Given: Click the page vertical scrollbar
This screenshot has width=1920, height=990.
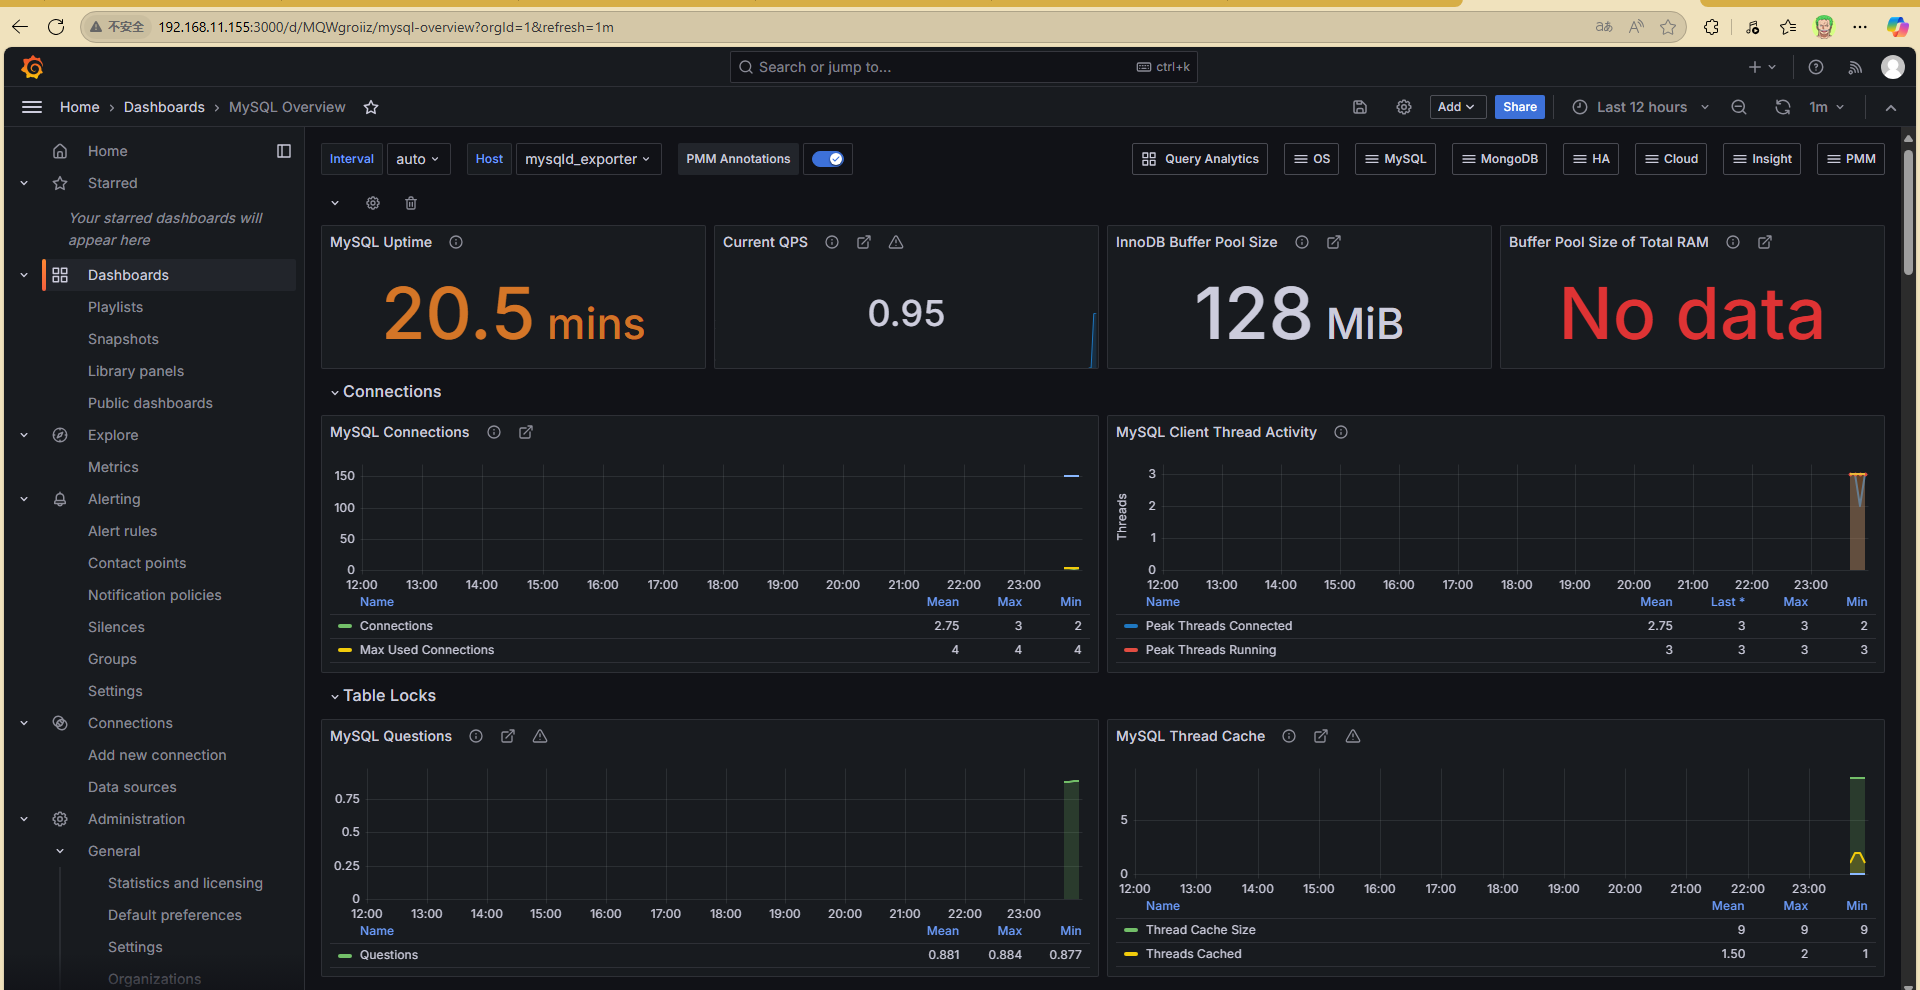Looking at the screenshot, I should pos(1908,210).
